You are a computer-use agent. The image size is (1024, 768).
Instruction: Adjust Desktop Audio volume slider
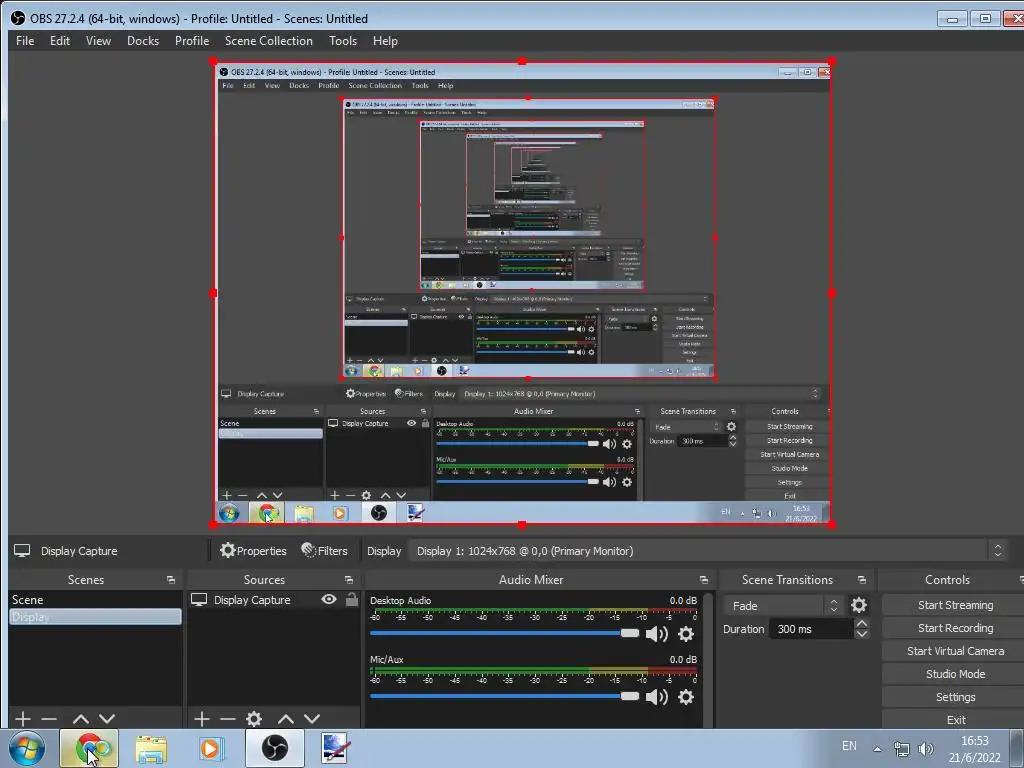pyautogui.click(x=504, y=633)
